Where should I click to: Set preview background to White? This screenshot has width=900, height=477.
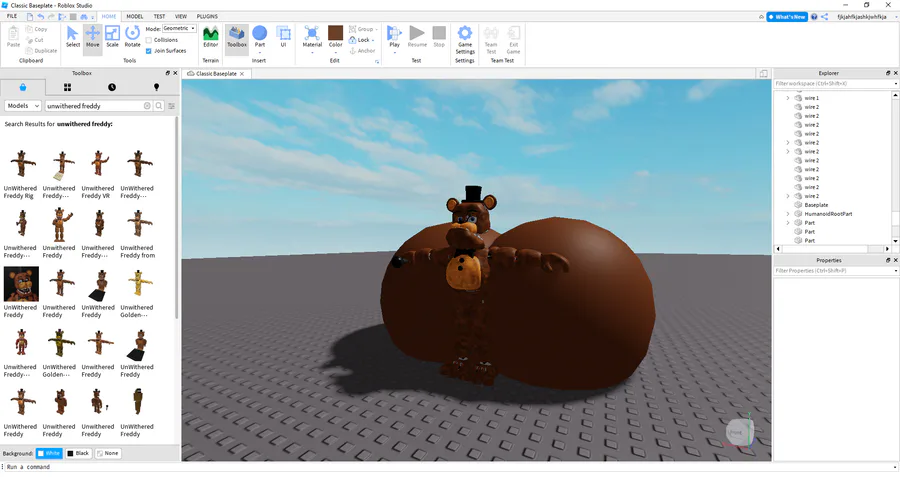coord(49,453)
